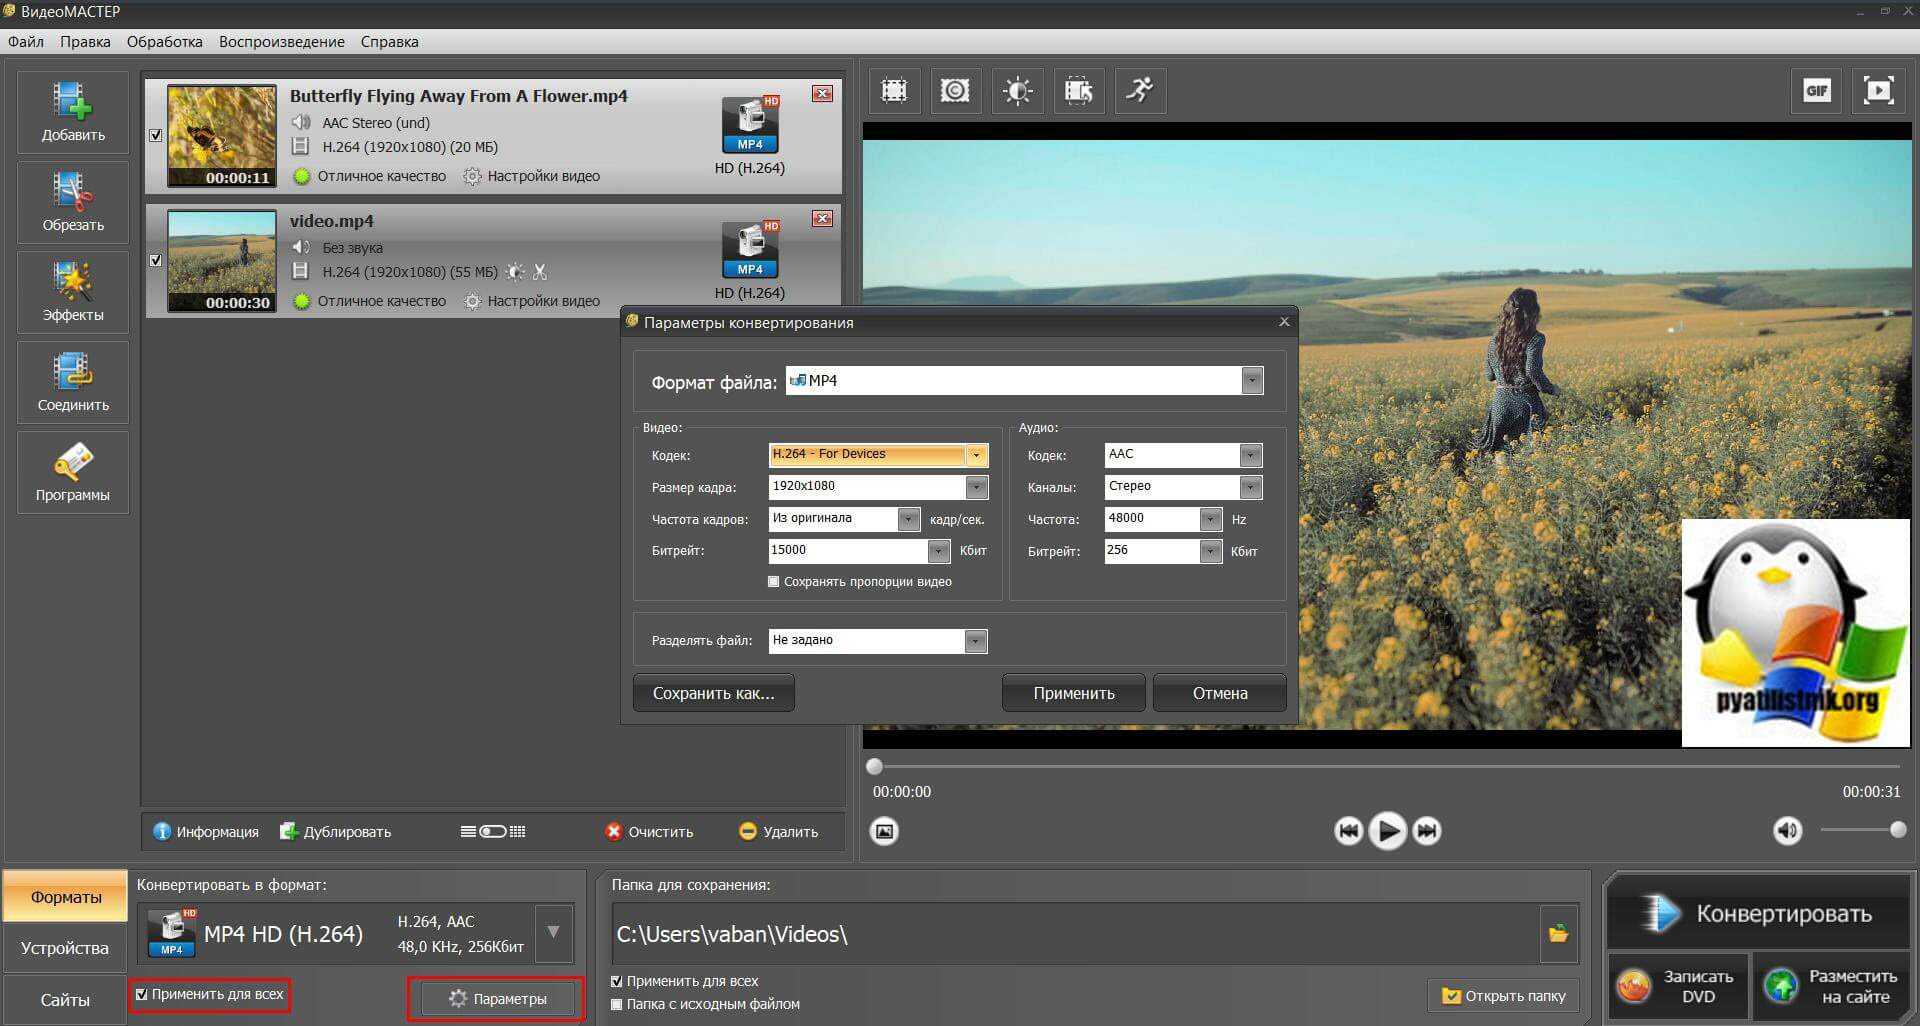Enable Папка с исходным файлом checkbox
This screenshot has width=1920, height=1026.
(x=617, y=1004)
